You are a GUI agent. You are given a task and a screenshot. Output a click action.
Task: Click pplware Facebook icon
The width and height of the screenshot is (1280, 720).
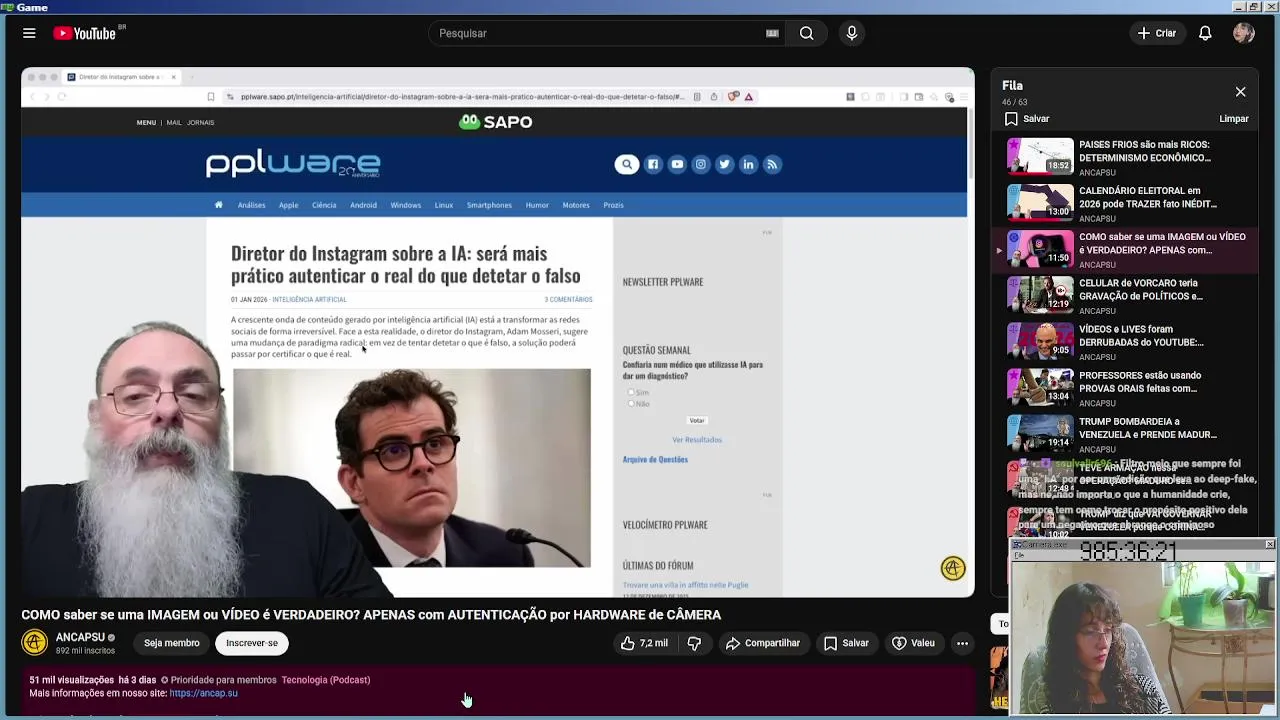[653, 164]
